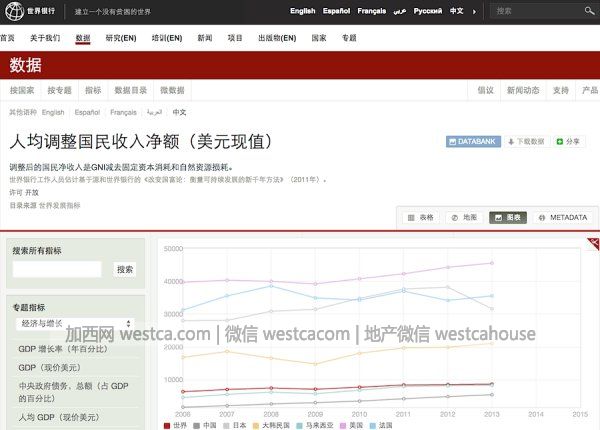
Task: Click 世界发展指标 catalog source link
Action: 59,205
